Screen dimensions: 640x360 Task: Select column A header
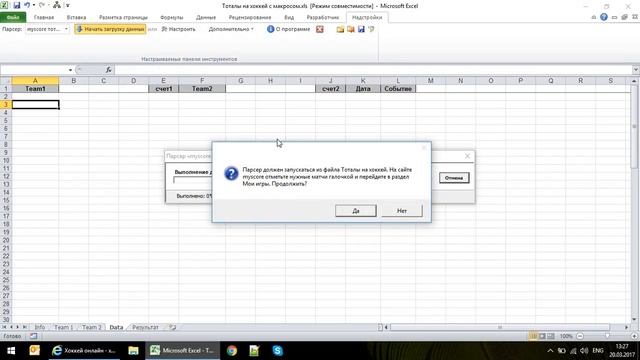35,81
